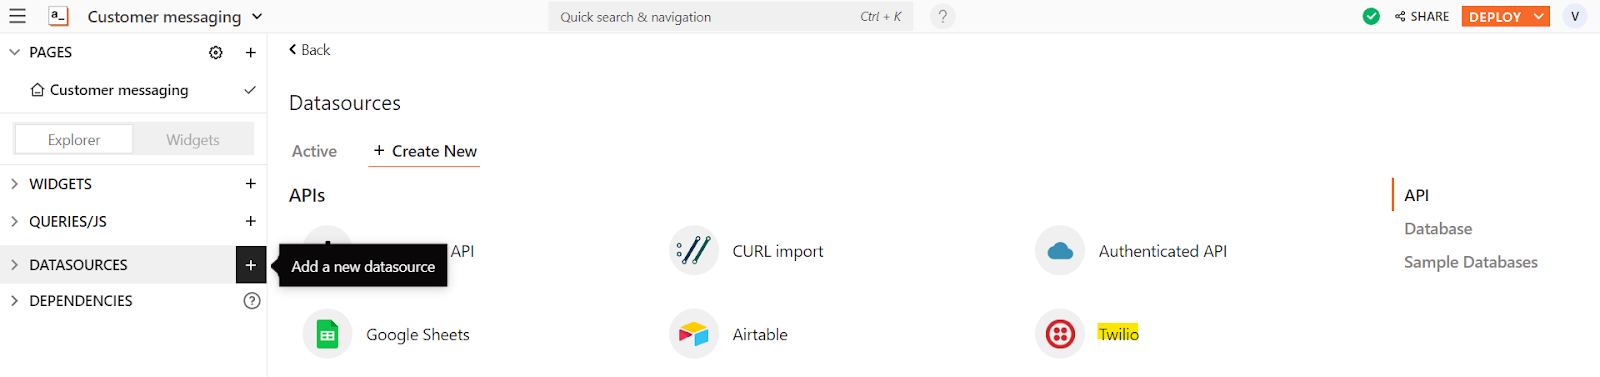Click the help question mark icon

pos(942,16)
